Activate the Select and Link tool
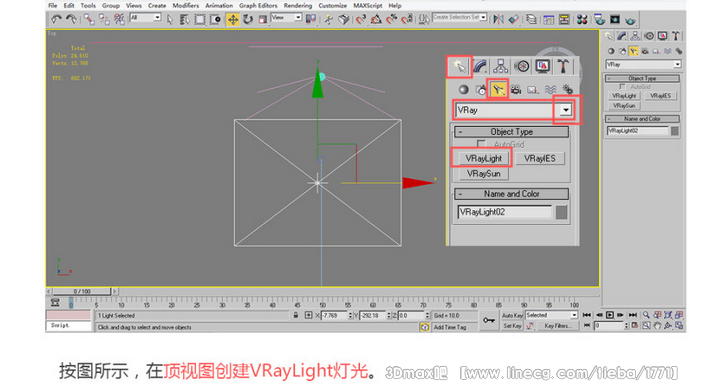Image resolution: width=707 pixels, height=390 pixels. point(89,19)
